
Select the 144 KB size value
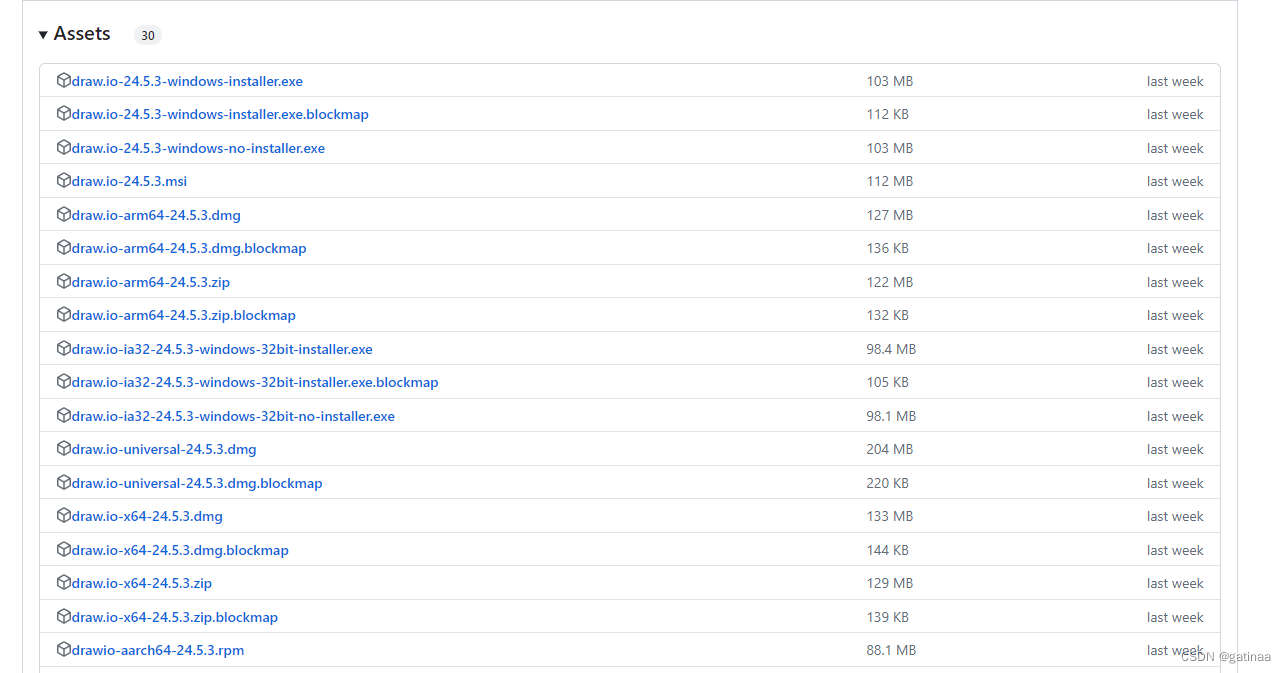pos(888,550)
